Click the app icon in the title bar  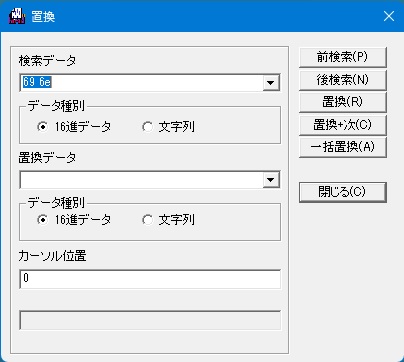click(17, 16)
